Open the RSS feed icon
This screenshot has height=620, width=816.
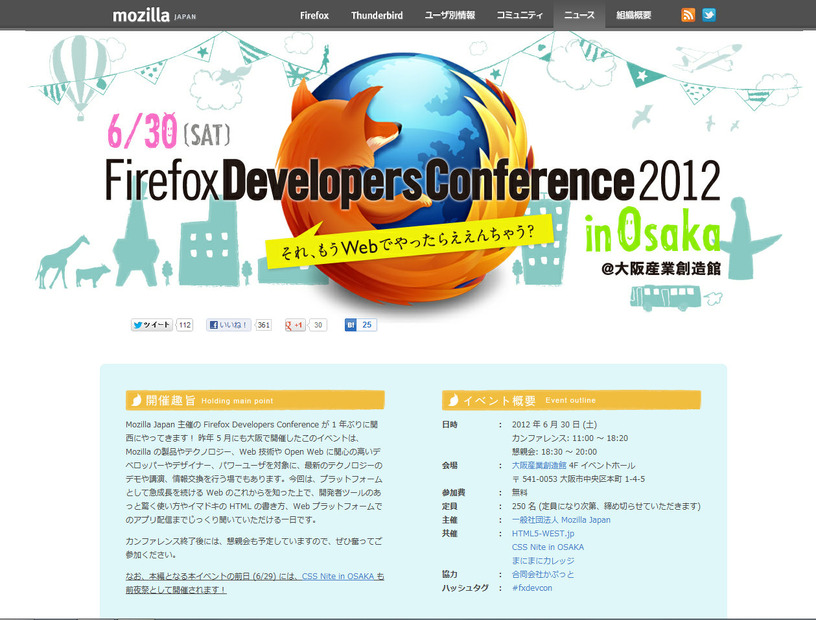pos(688,15)
